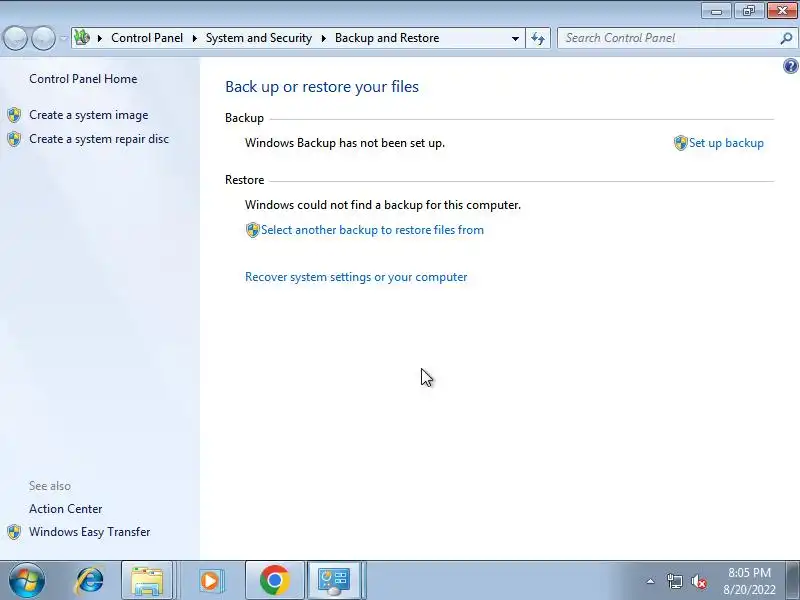Screen dimensions: 800x600
Task: Open Action Center link
Action: pos(65,509)
